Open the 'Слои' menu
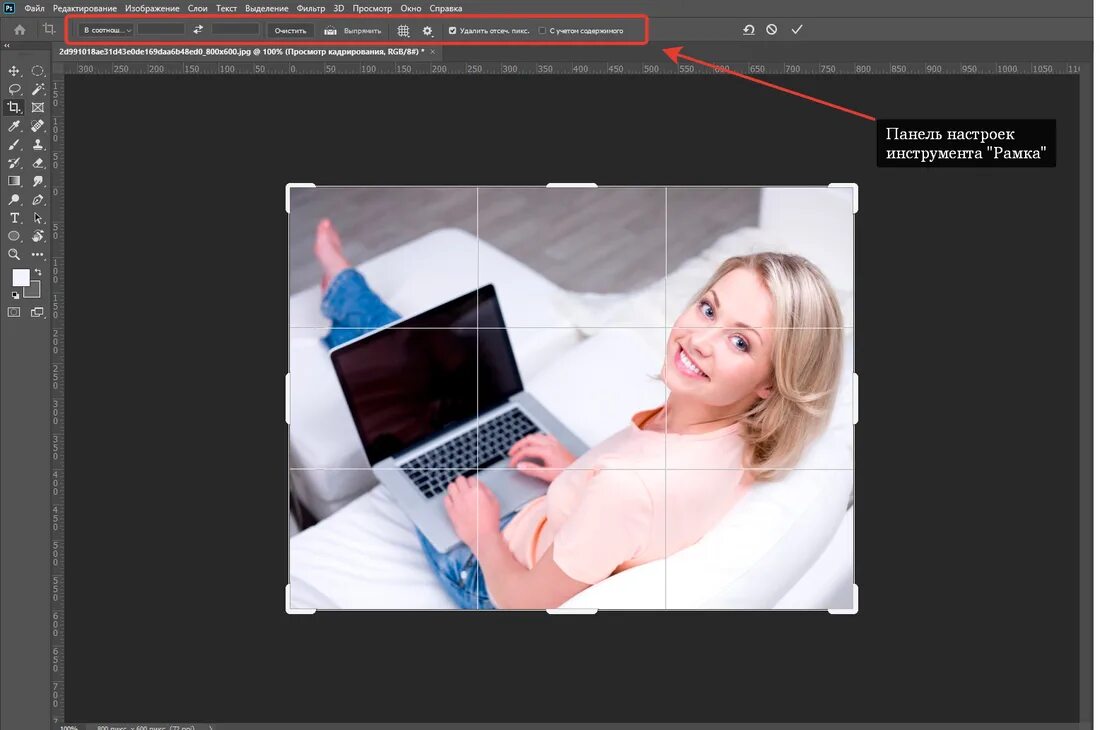 click(197, 8)
